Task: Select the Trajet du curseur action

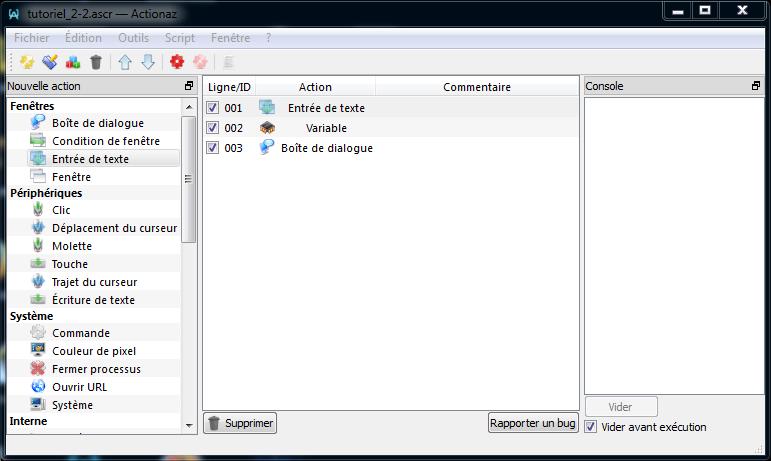Action: pyautogui.click(x=94, y=282)
